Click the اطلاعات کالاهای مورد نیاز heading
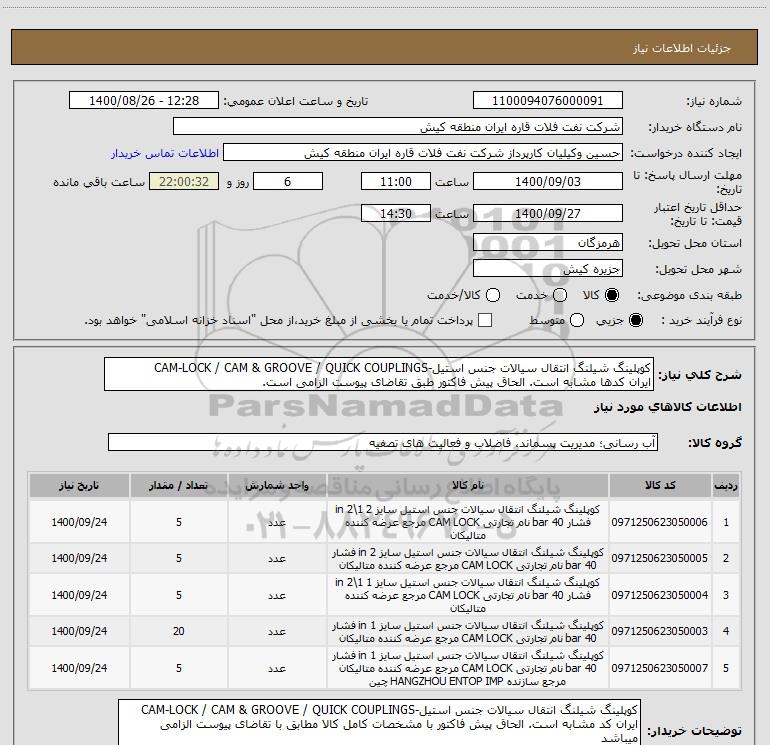The width and height of the screenshot is (770, 745). click(668, 407)
